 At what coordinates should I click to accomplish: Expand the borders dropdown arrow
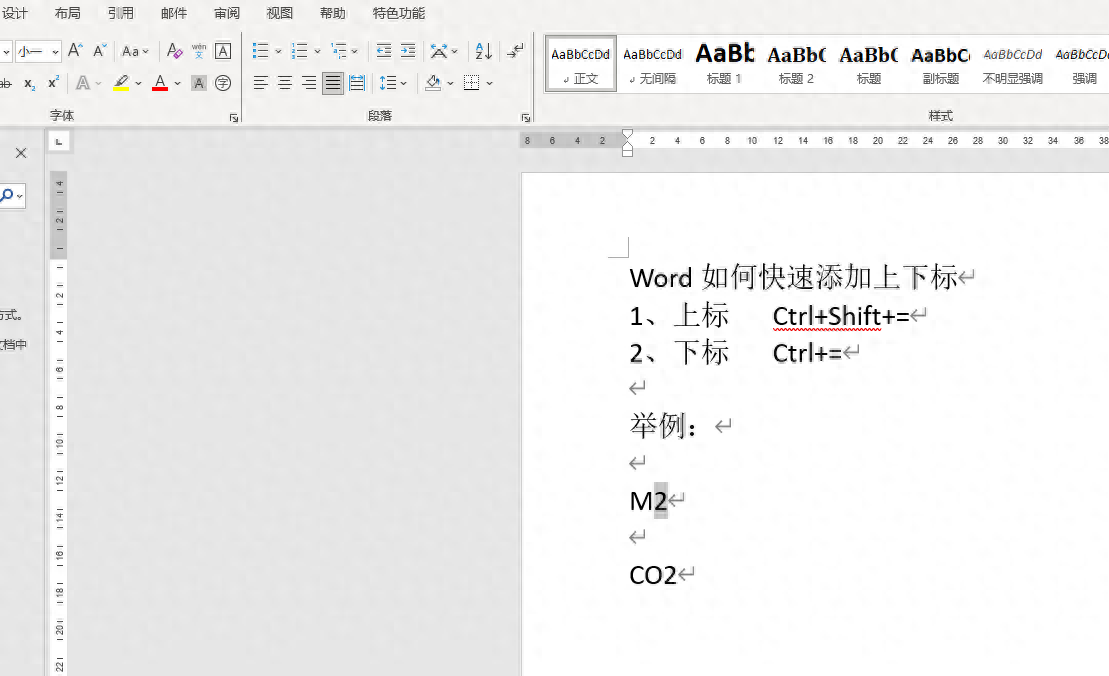point(489,83)
